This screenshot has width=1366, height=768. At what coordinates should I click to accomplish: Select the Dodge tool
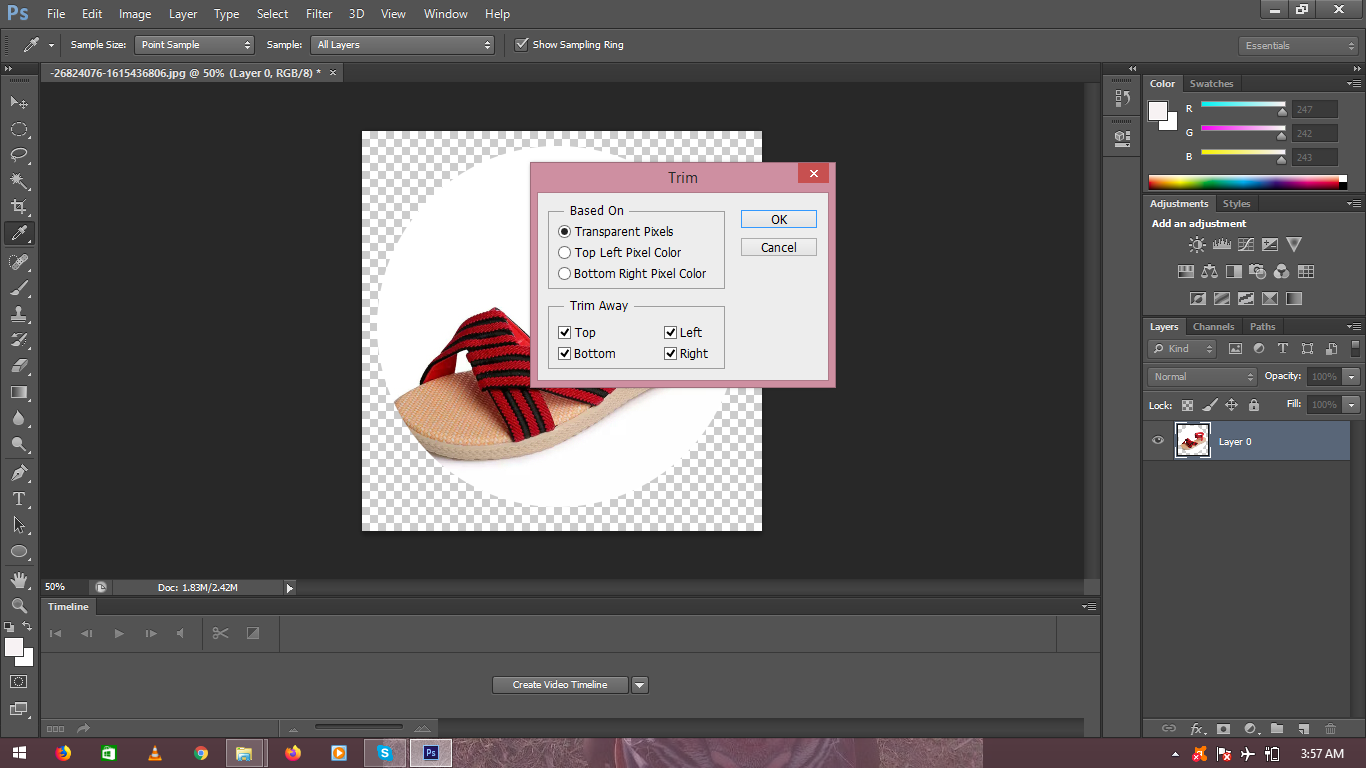coord(19,444)
